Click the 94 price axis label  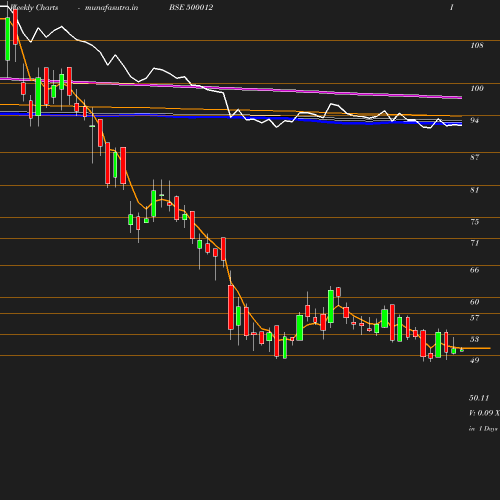(x=474, y=120)
